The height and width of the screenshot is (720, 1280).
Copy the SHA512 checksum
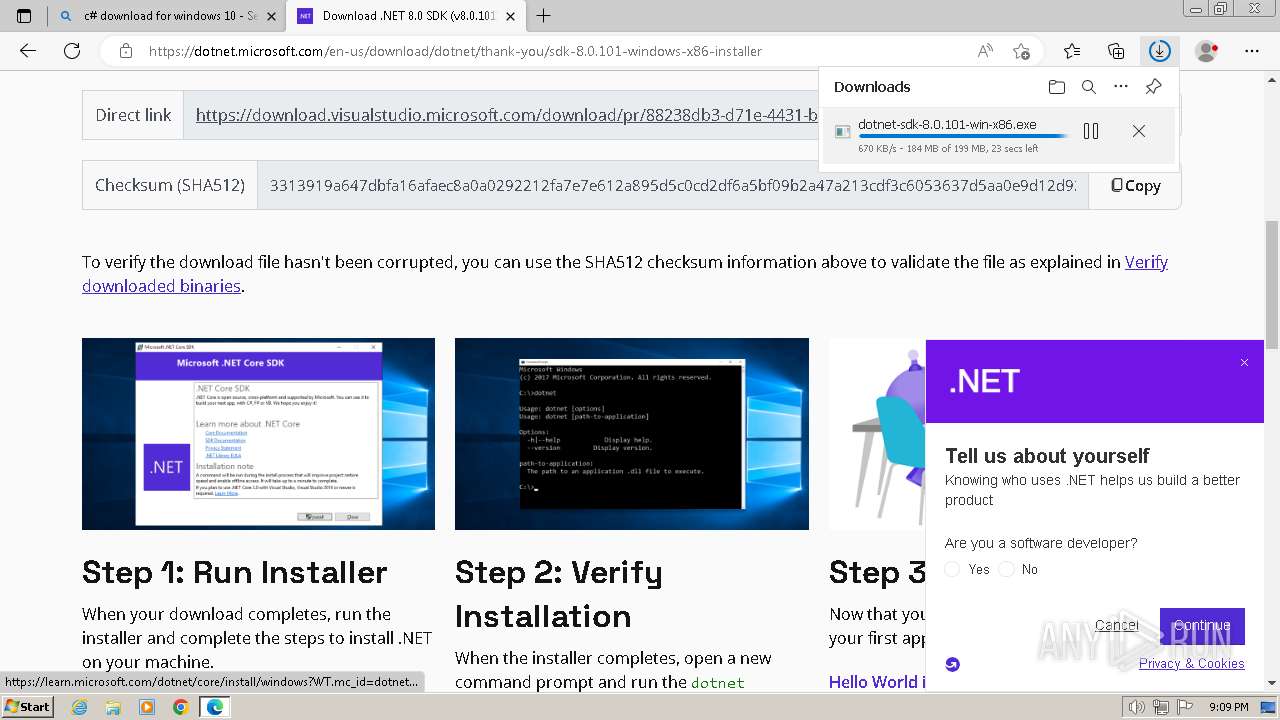(x=1136, y=185)
